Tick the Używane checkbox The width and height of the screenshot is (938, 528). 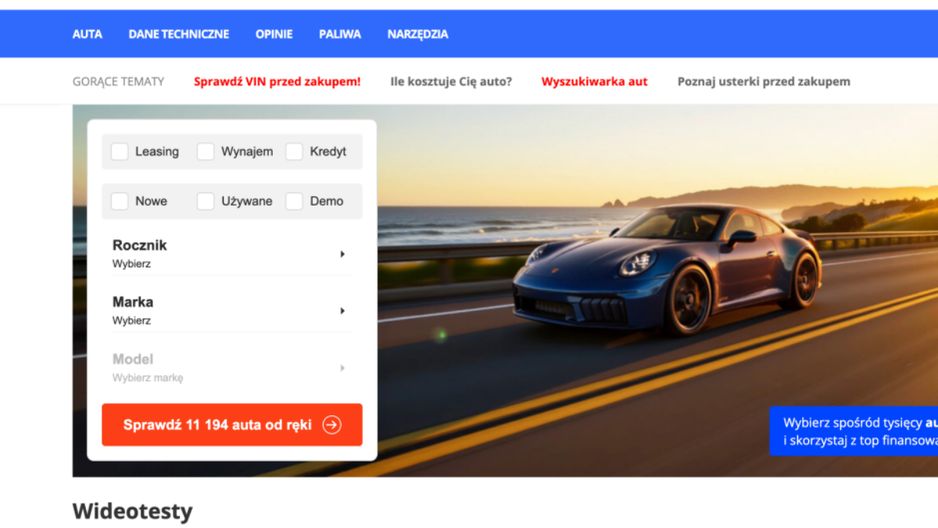(205, 201)
